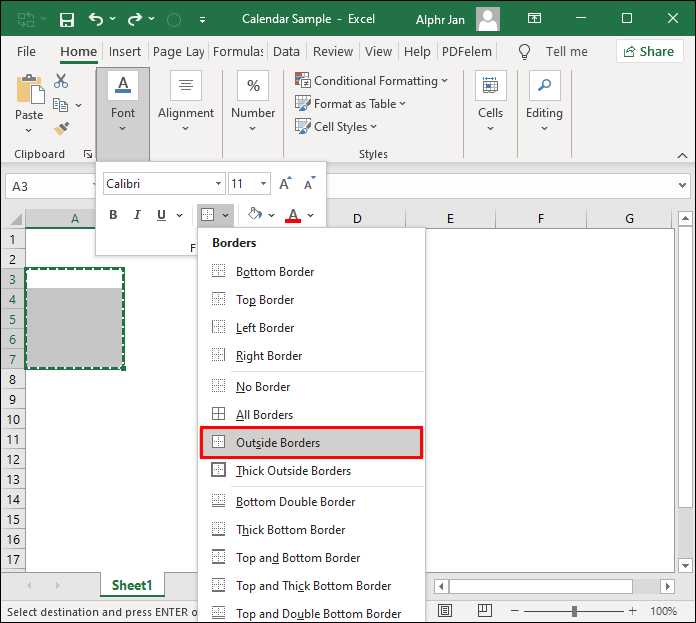Expand the Calibri font name dropdown

click(x=218, y=184)
